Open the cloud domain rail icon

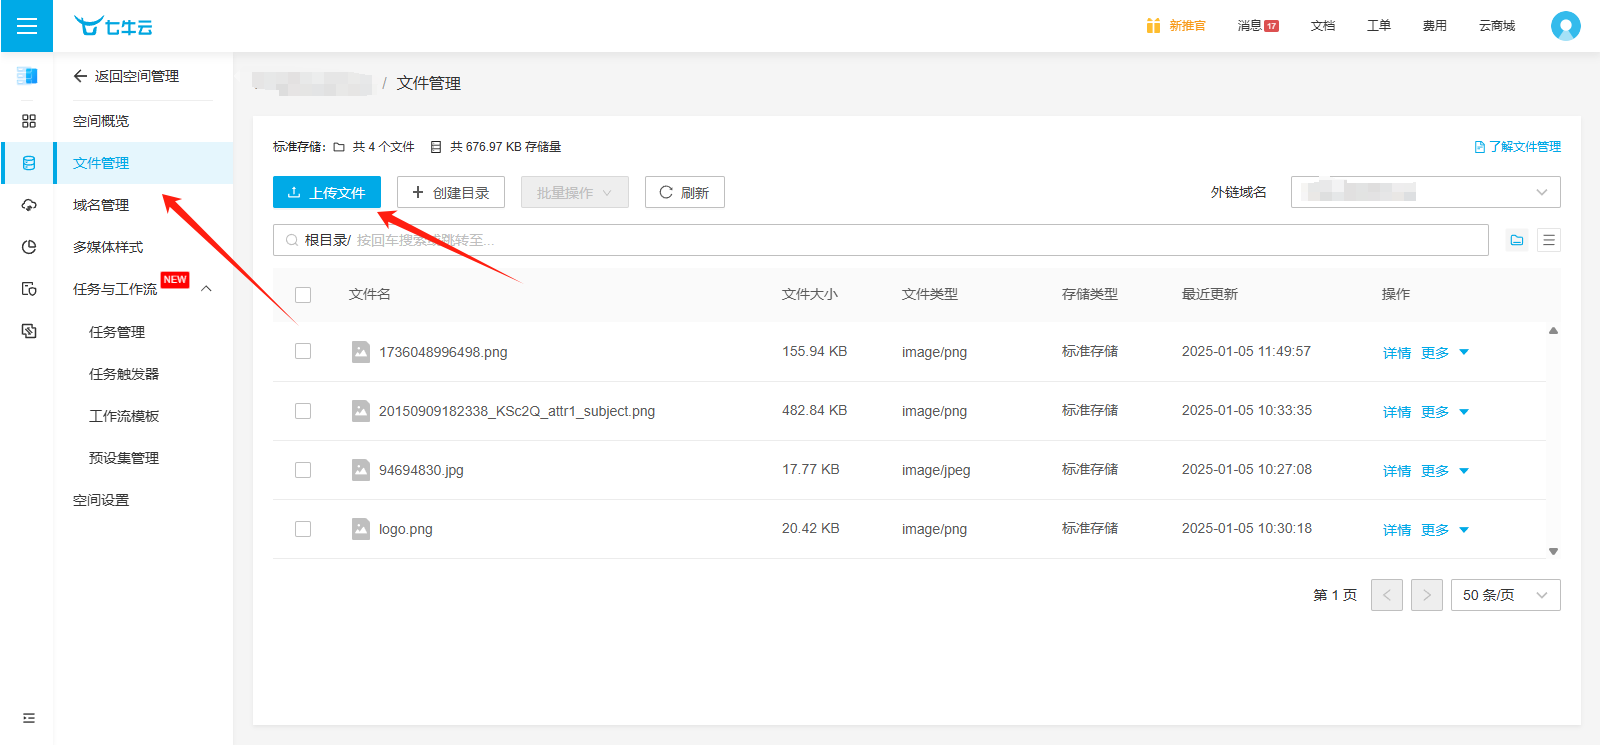29,205
